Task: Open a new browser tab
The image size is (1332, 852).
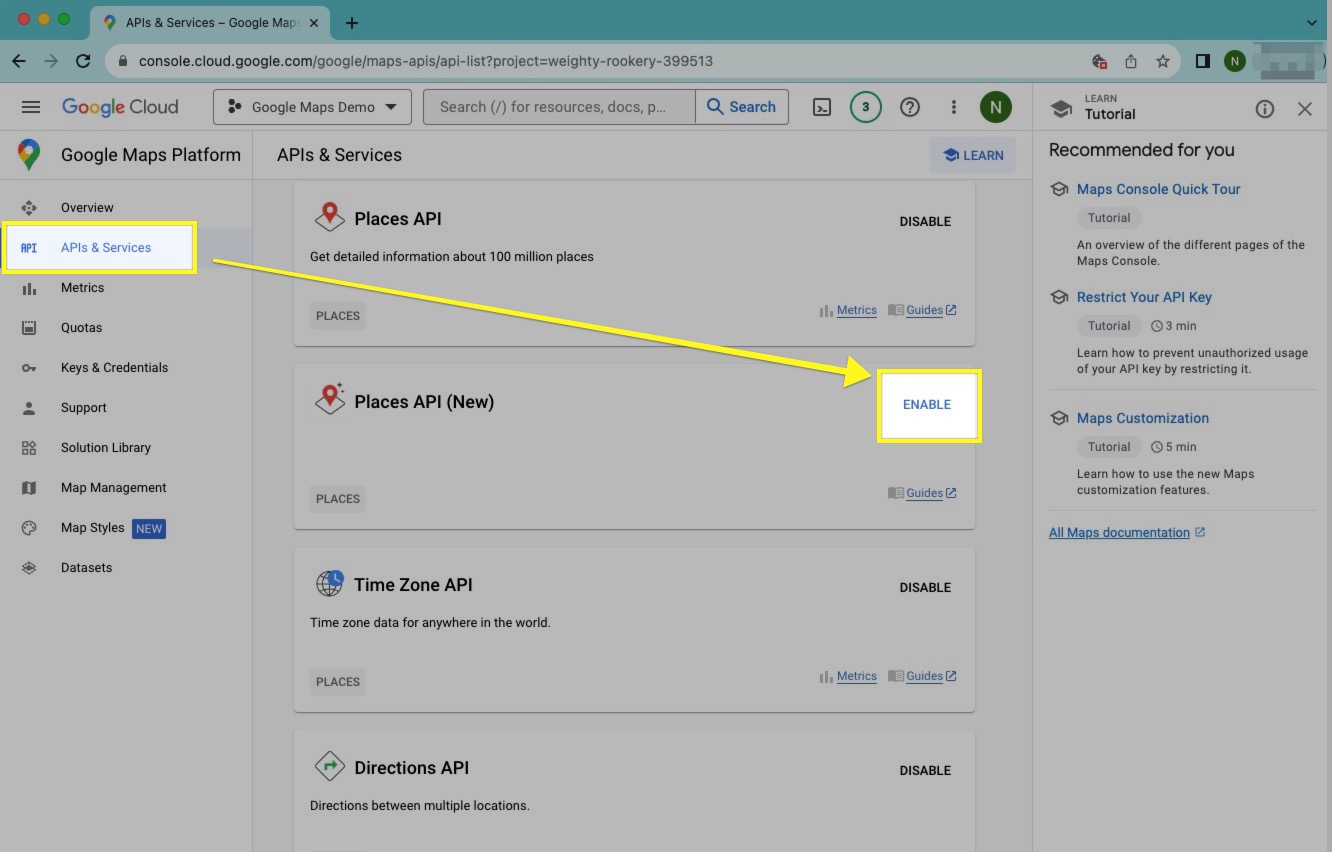Action: (x=352, y=22)
